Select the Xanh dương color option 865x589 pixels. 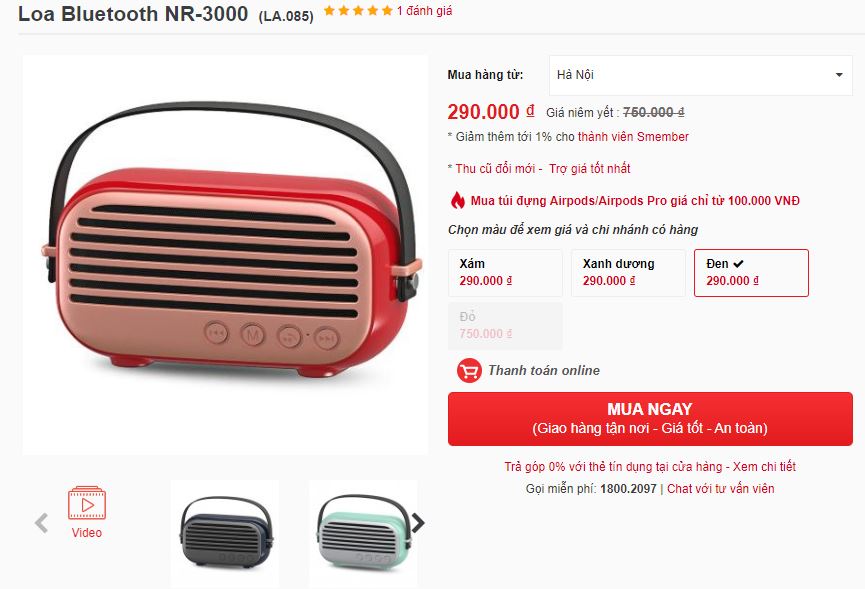click(628, 273)
